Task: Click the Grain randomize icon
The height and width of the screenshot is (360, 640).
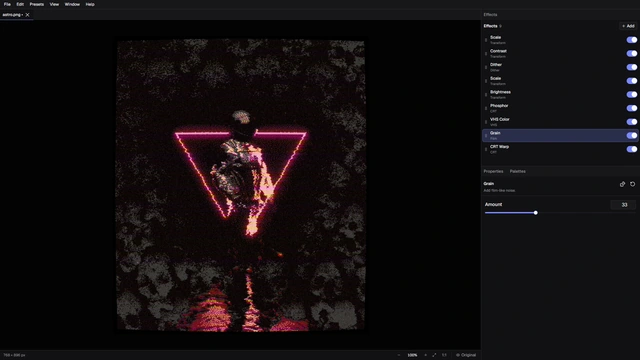Action: [x=622, y=184]
